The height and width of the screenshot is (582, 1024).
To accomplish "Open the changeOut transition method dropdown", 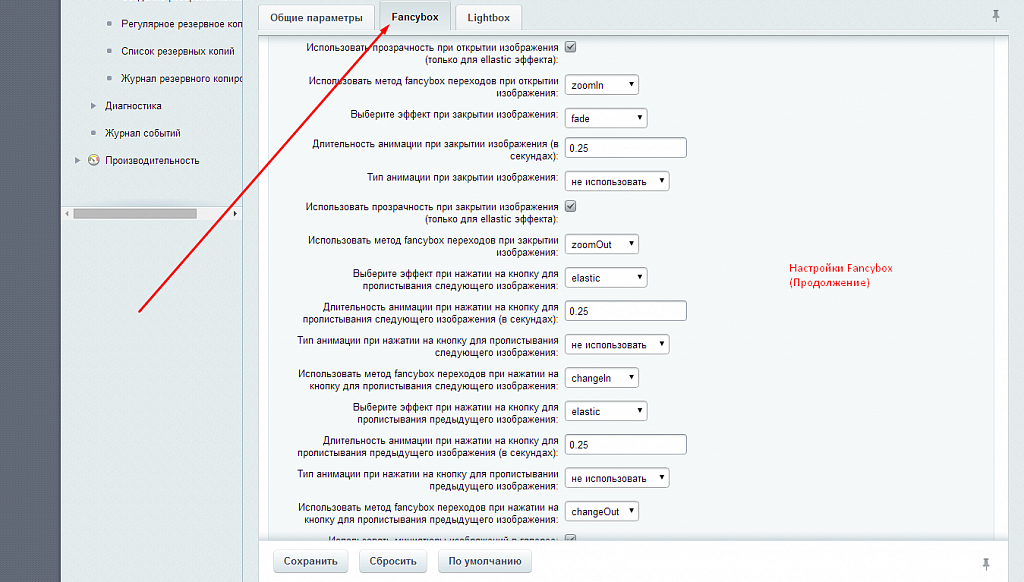I will coord(601,511).
